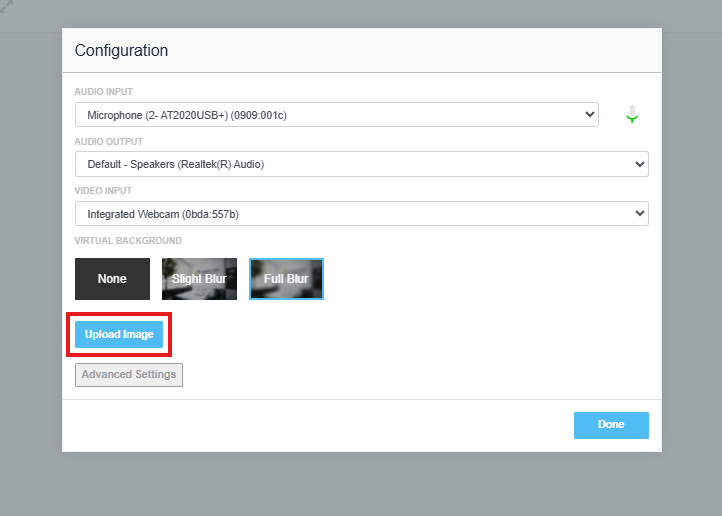This screenshot has height=516, width=722.
Task: Select the None virtual background
Action: [112, 279]
